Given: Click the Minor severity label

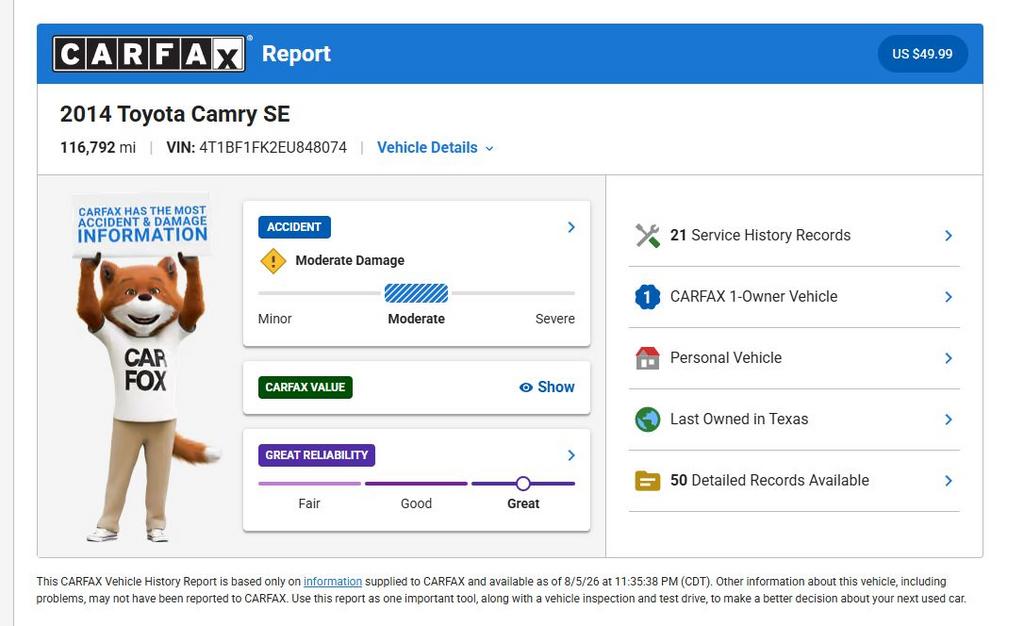Looking at the screenshot, I should pos(275,319).
